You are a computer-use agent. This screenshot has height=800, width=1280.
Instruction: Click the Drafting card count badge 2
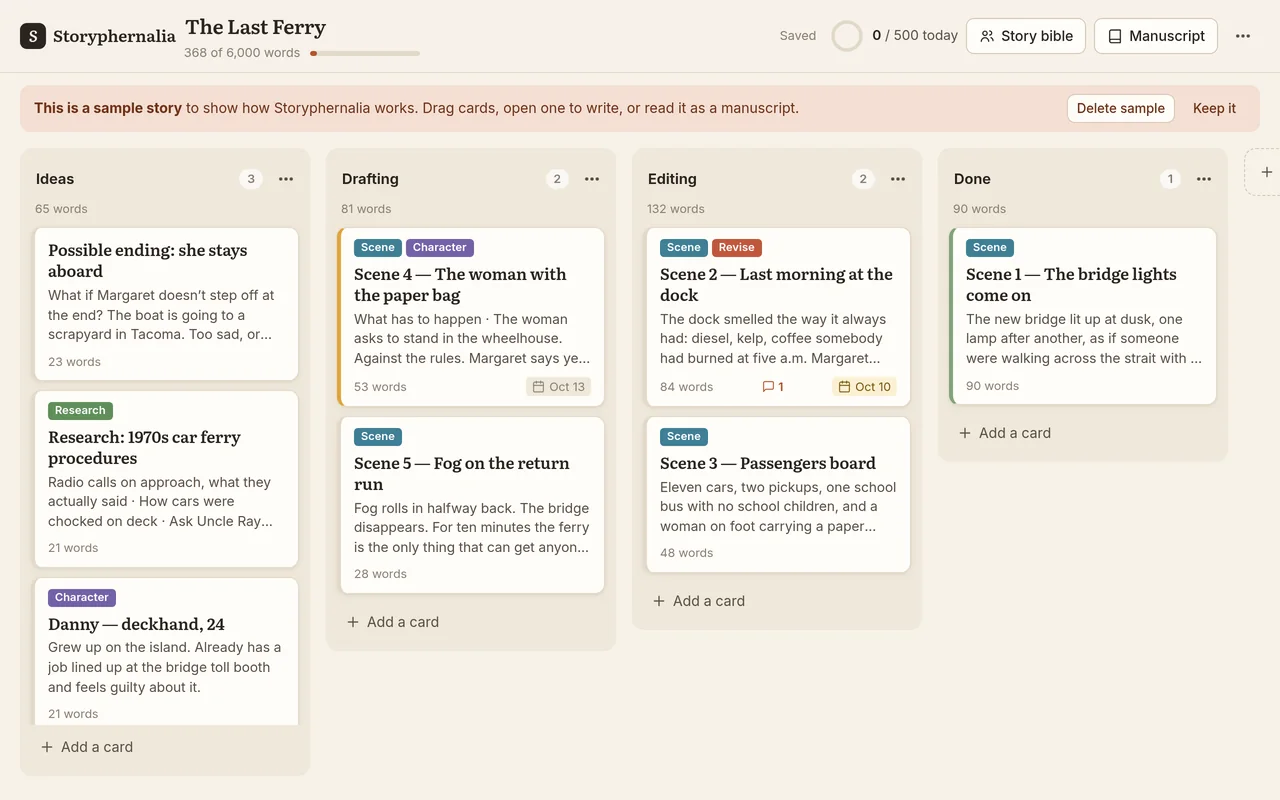pyautogui.click(x=557, y=179)
